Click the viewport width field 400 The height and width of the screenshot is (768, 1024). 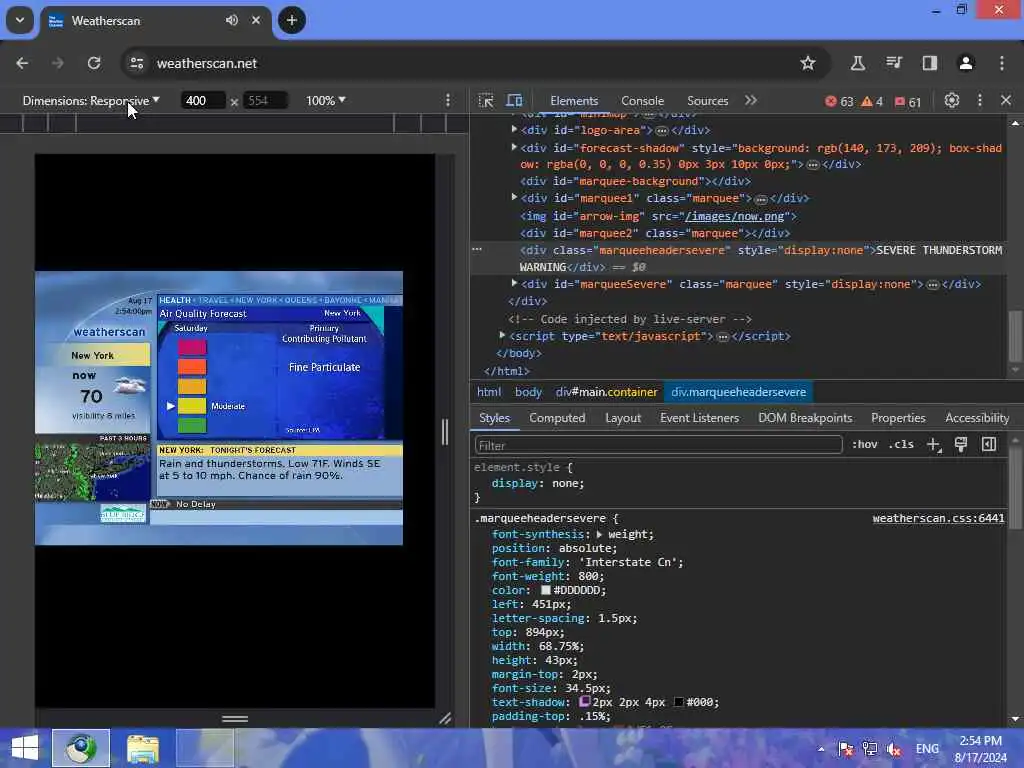click(x=202, y=101)
